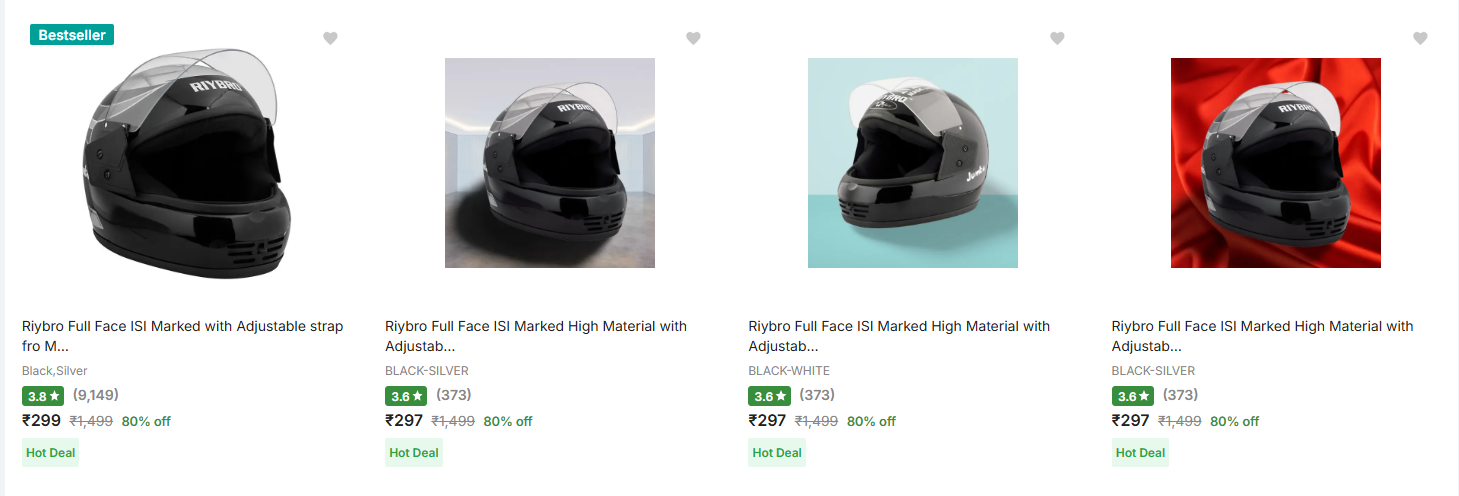The height and width of the screenshot is (496, 1459).
Task: Click the 3.6 rating badge on Black-White helmet
Action: [769, 396]
